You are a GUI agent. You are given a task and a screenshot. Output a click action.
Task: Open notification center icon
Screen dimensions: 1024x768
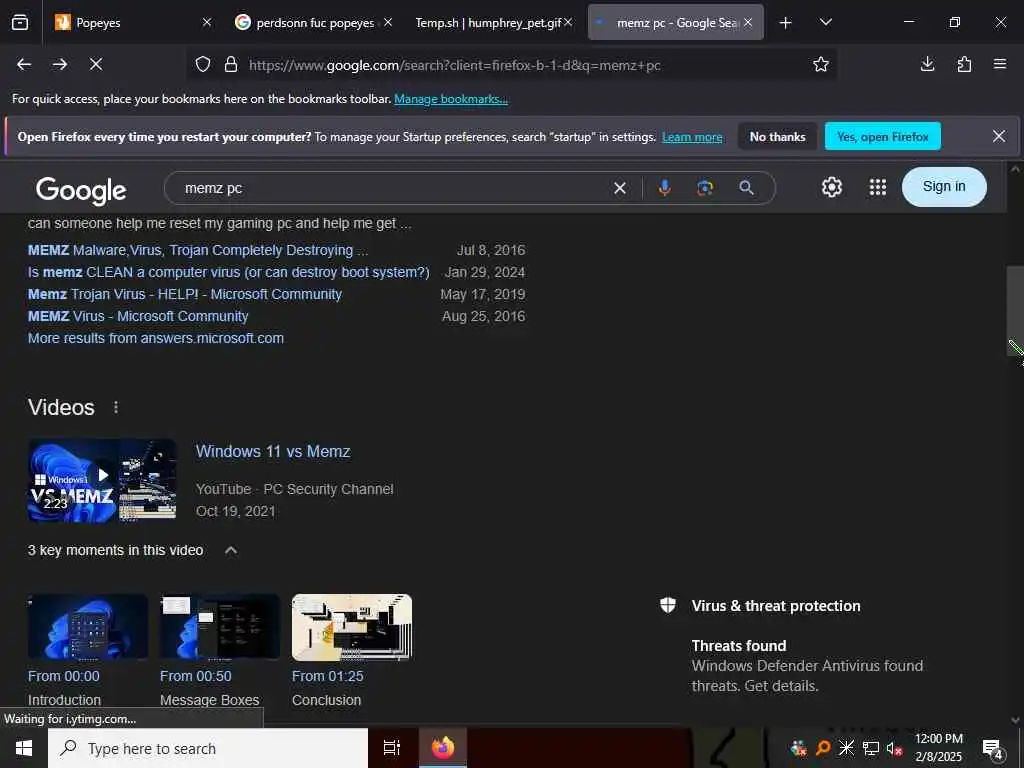pyautogui.click(x=993, y=749)
